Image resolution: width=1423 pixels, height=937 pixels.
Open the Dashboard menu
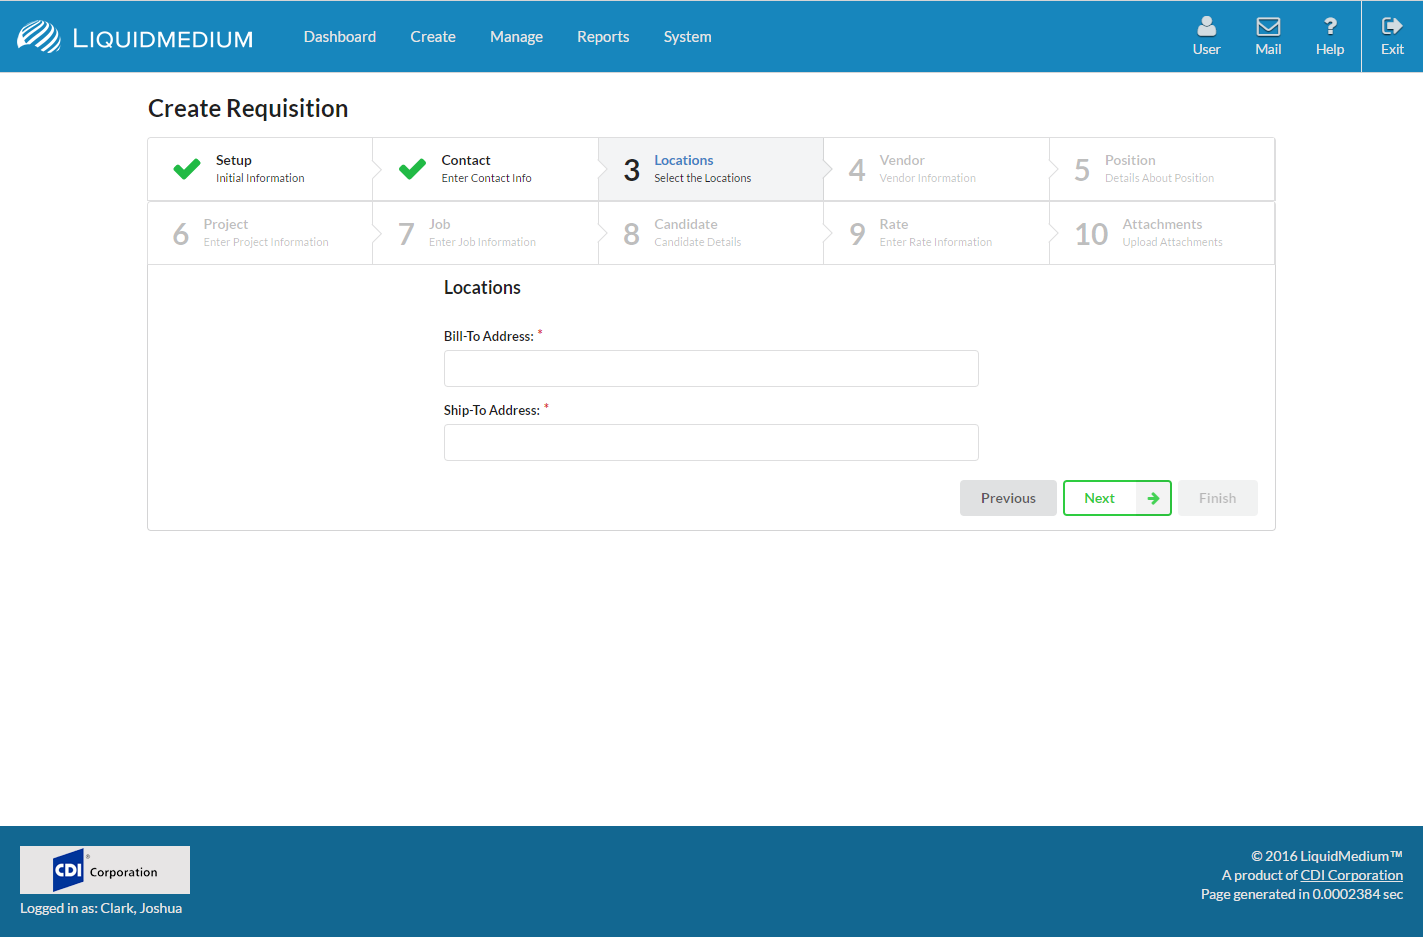tap(340, 37)
